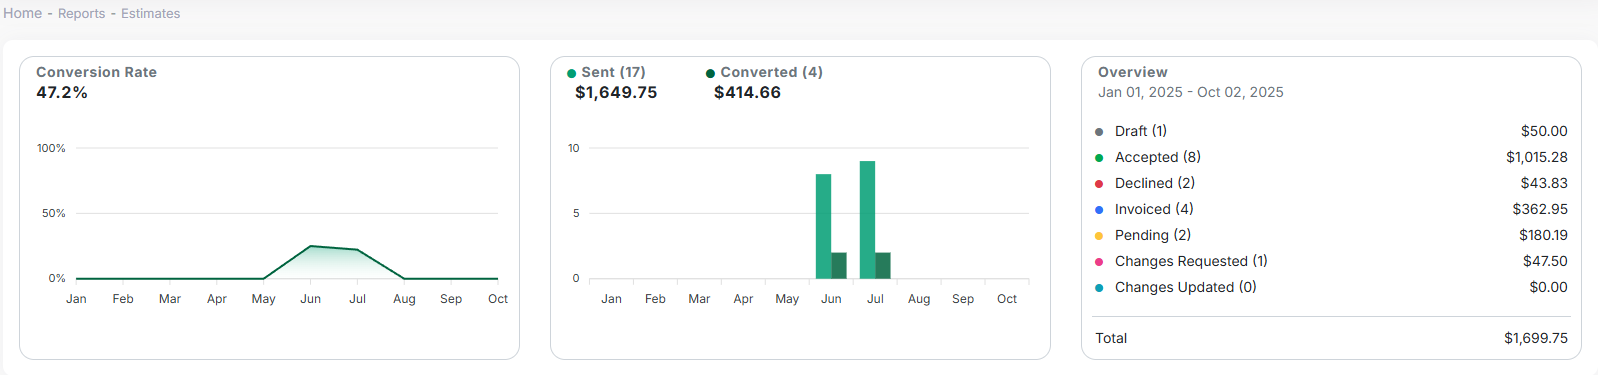Click the June Sent bar in the chart

pyautogui.click(x=823, y=226)
